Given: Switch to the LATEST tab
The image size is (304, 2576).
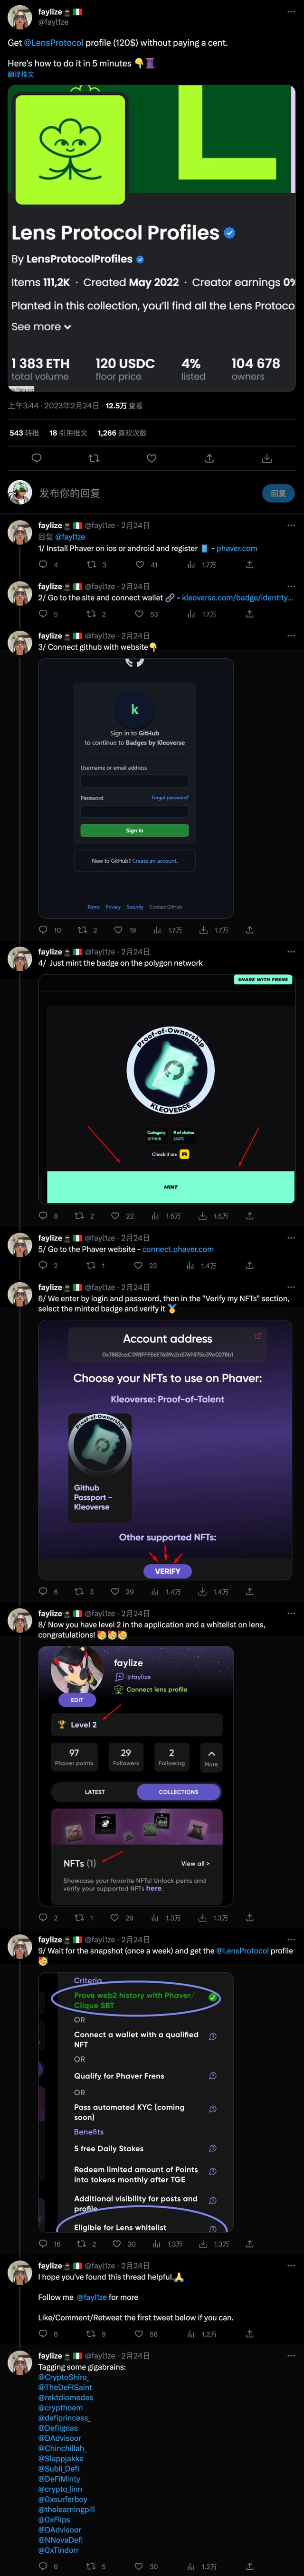Looking at the screenshot, I should click(95, 1792).
